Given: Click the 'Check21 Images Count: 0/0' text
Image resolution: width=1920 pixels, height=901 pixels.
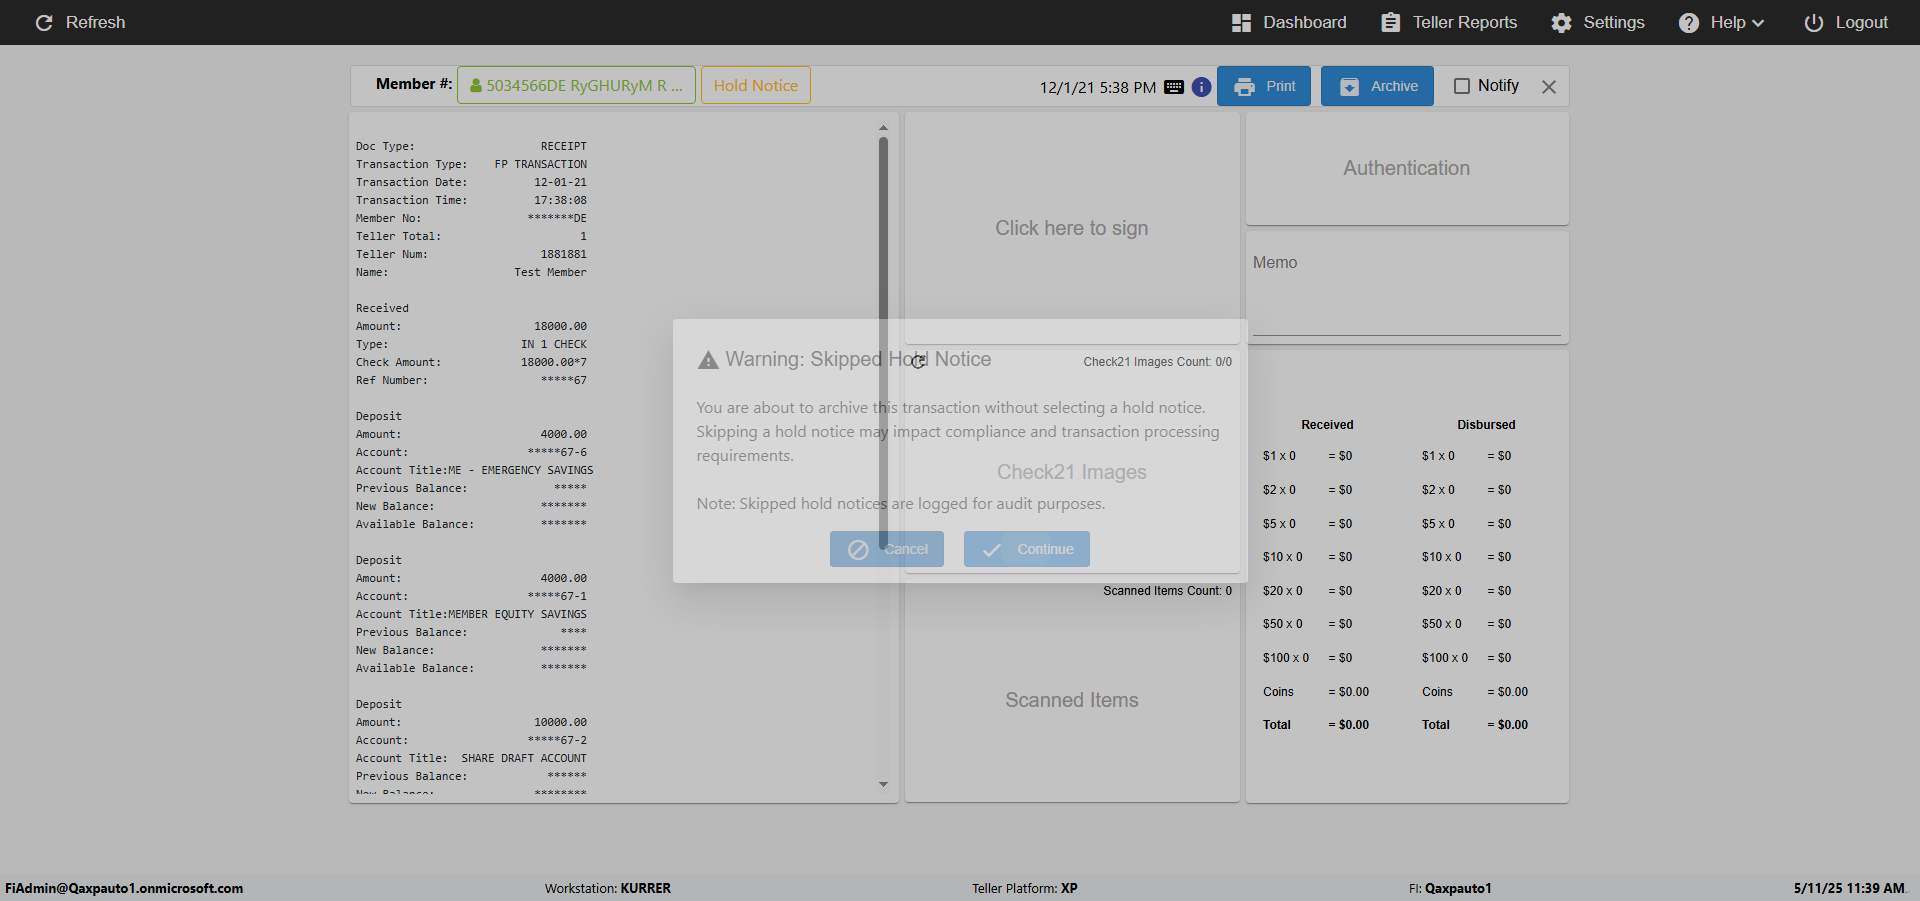Looking at the screenshot, I should point(1158,362).
